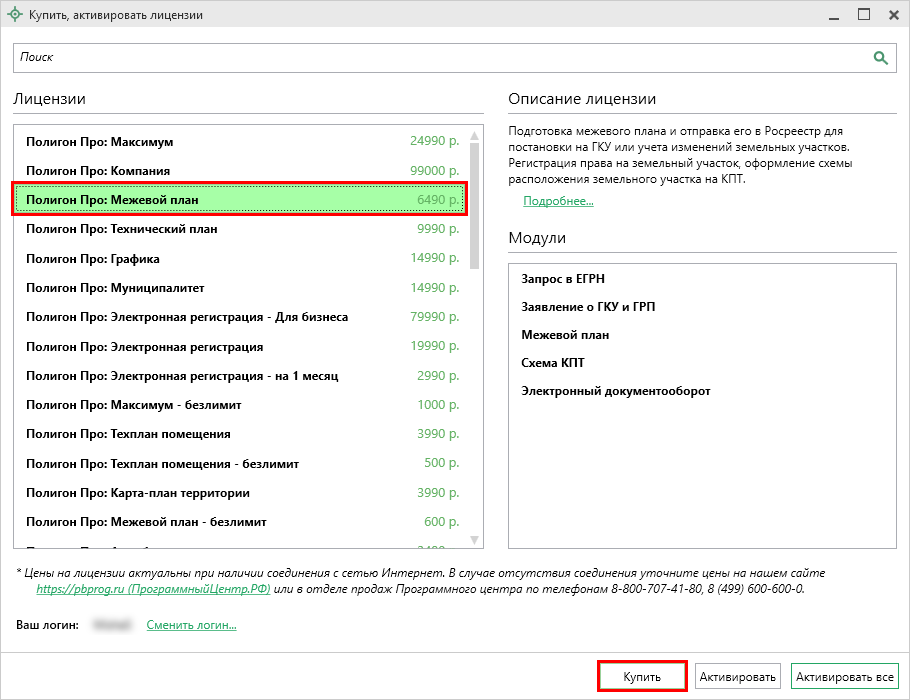This screenshot has width=910, height=700.
Task: Click the Активировать все button
Action: coord(844,677)
